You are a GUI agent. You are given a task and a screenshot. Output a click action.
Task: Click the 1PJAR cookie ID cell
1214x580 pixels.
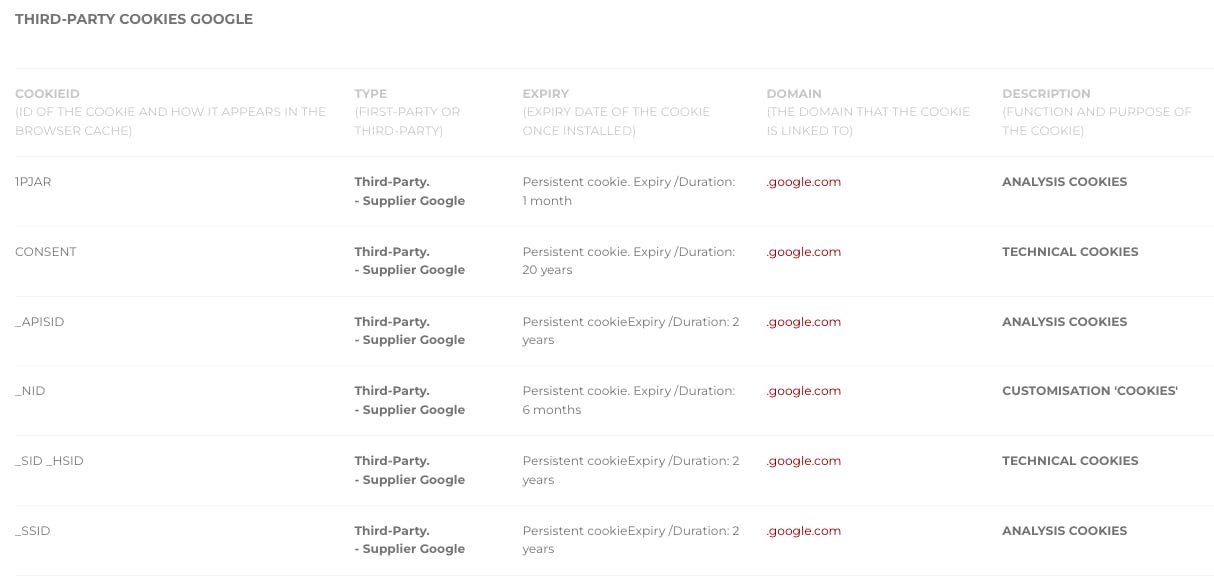click(35, 182)
